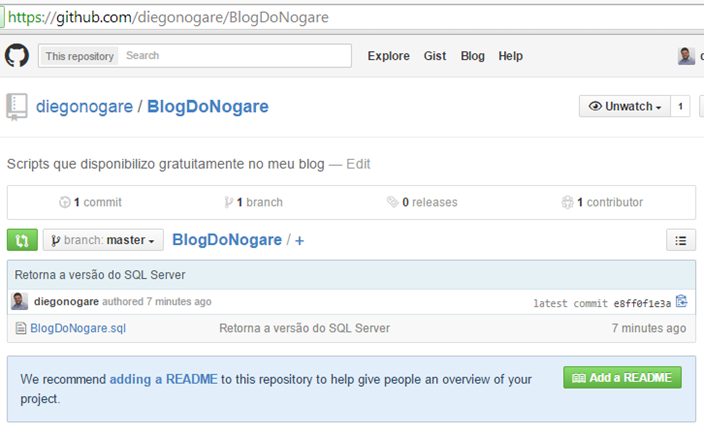
Task: Click the branch icon beside 1 branch
Action: pyautogui.click(x=229, y=202)
